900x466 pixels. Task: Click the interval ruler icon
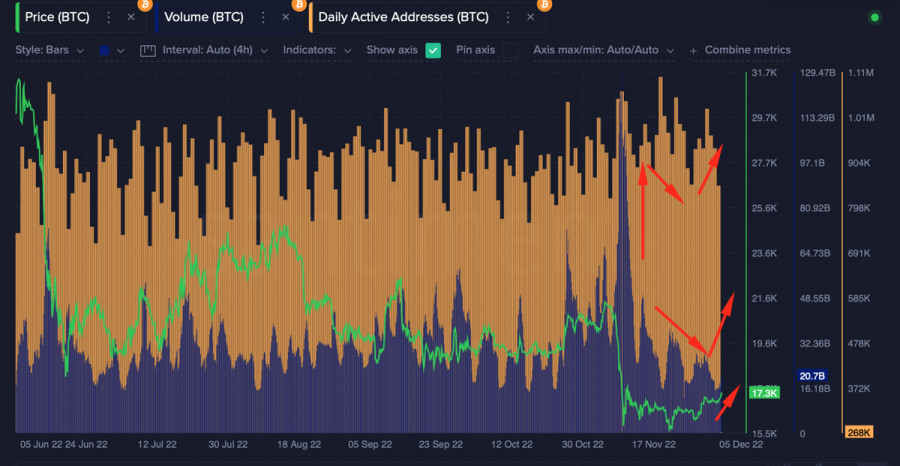(x=148, y=50)
